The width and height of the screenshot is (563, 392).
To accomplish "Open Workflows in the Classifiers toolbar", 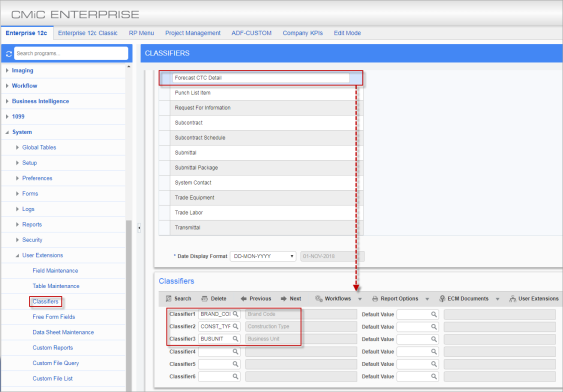I will tap(333, 299).
